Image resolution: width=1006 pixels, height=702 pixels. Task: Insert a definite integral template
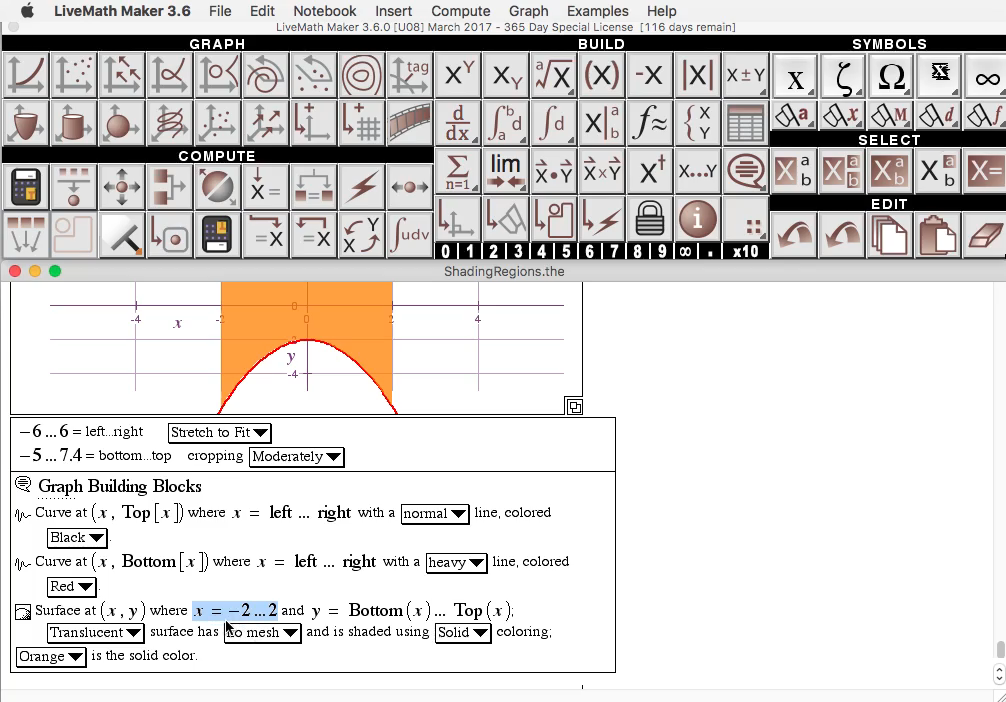point(505,123)
